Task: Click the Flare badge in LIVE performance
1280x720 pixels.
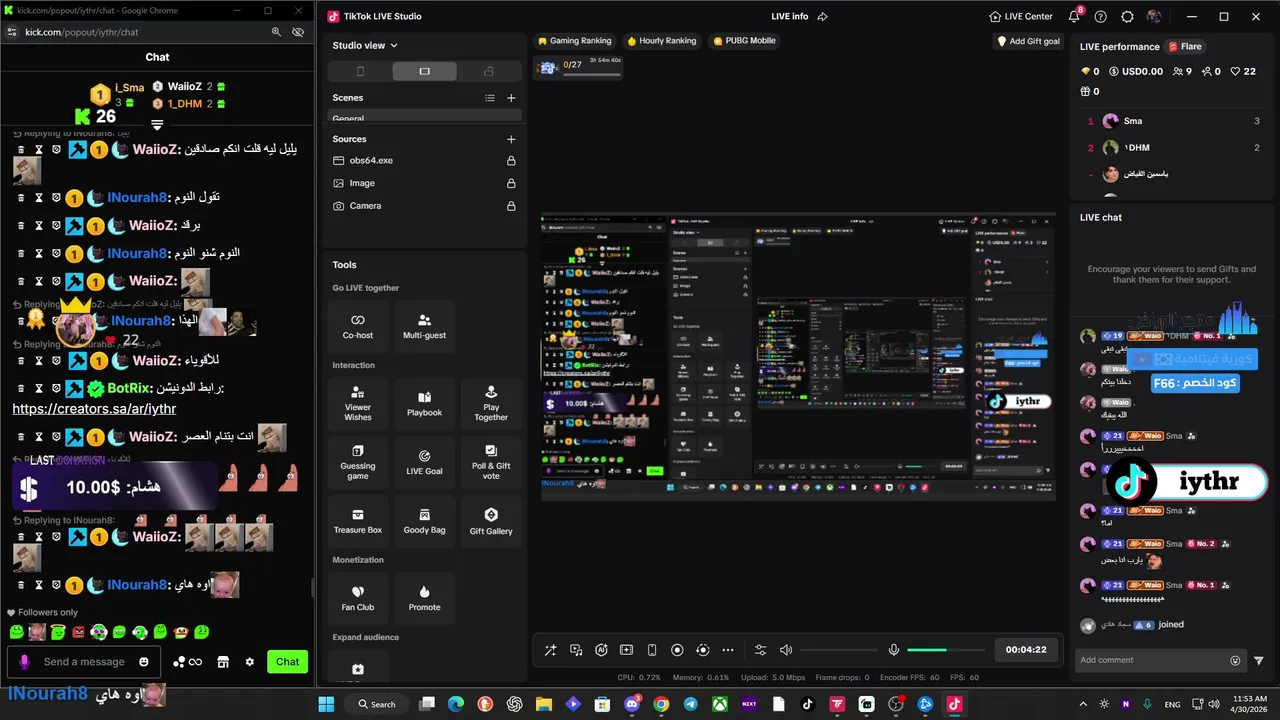Action: point(1185,46)
